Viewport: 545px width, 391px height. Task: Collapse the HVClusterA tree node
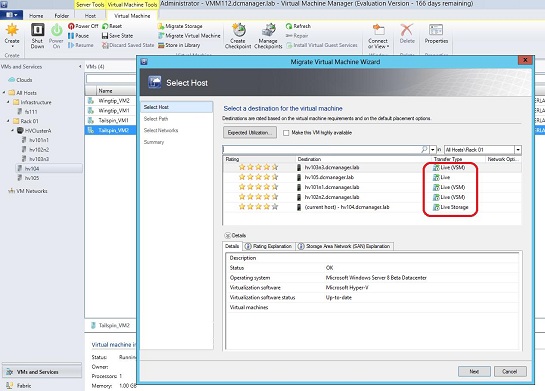click(x=13, y=130)
